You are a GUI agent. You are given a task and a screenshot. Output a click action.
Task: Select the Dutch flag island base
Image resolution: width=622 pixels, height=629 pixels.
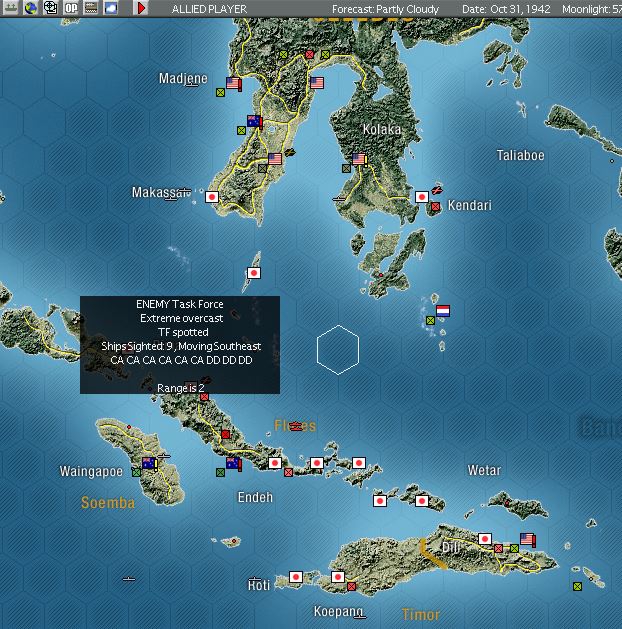443,311
